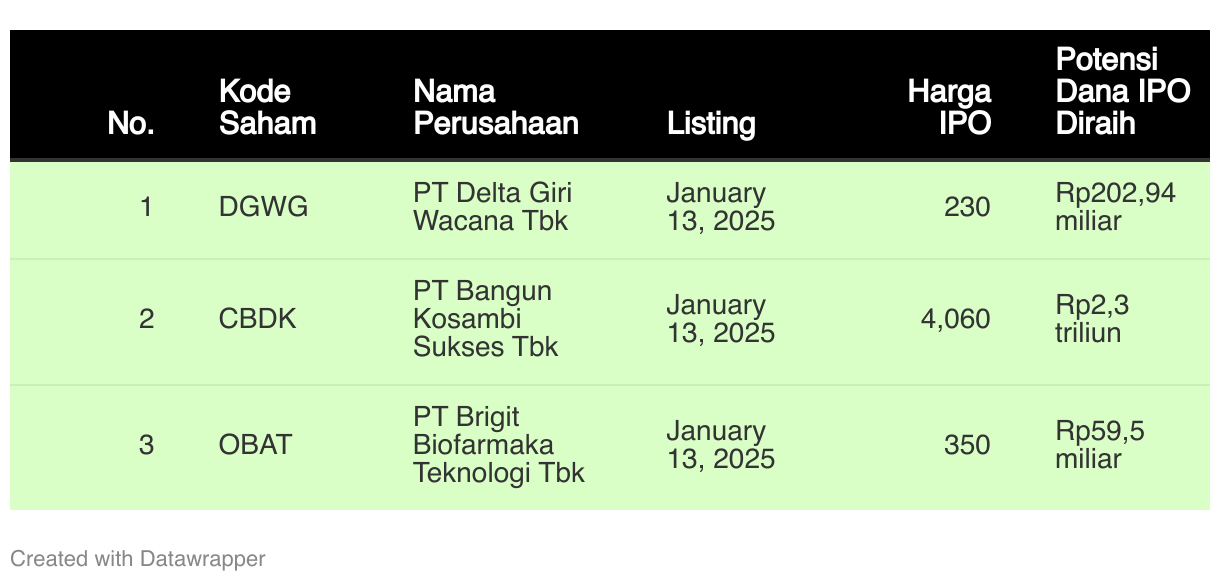
Task: Select 'Potensi Dana IPO Diraih' header
Action: click(x=1123, y=91)
